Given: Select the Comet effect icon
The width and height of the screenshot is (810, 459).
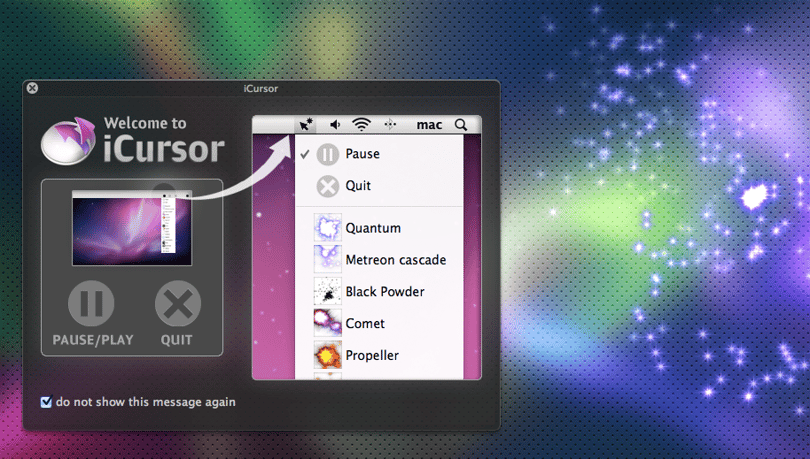Looking at the screenshot, I should (328, 323).
